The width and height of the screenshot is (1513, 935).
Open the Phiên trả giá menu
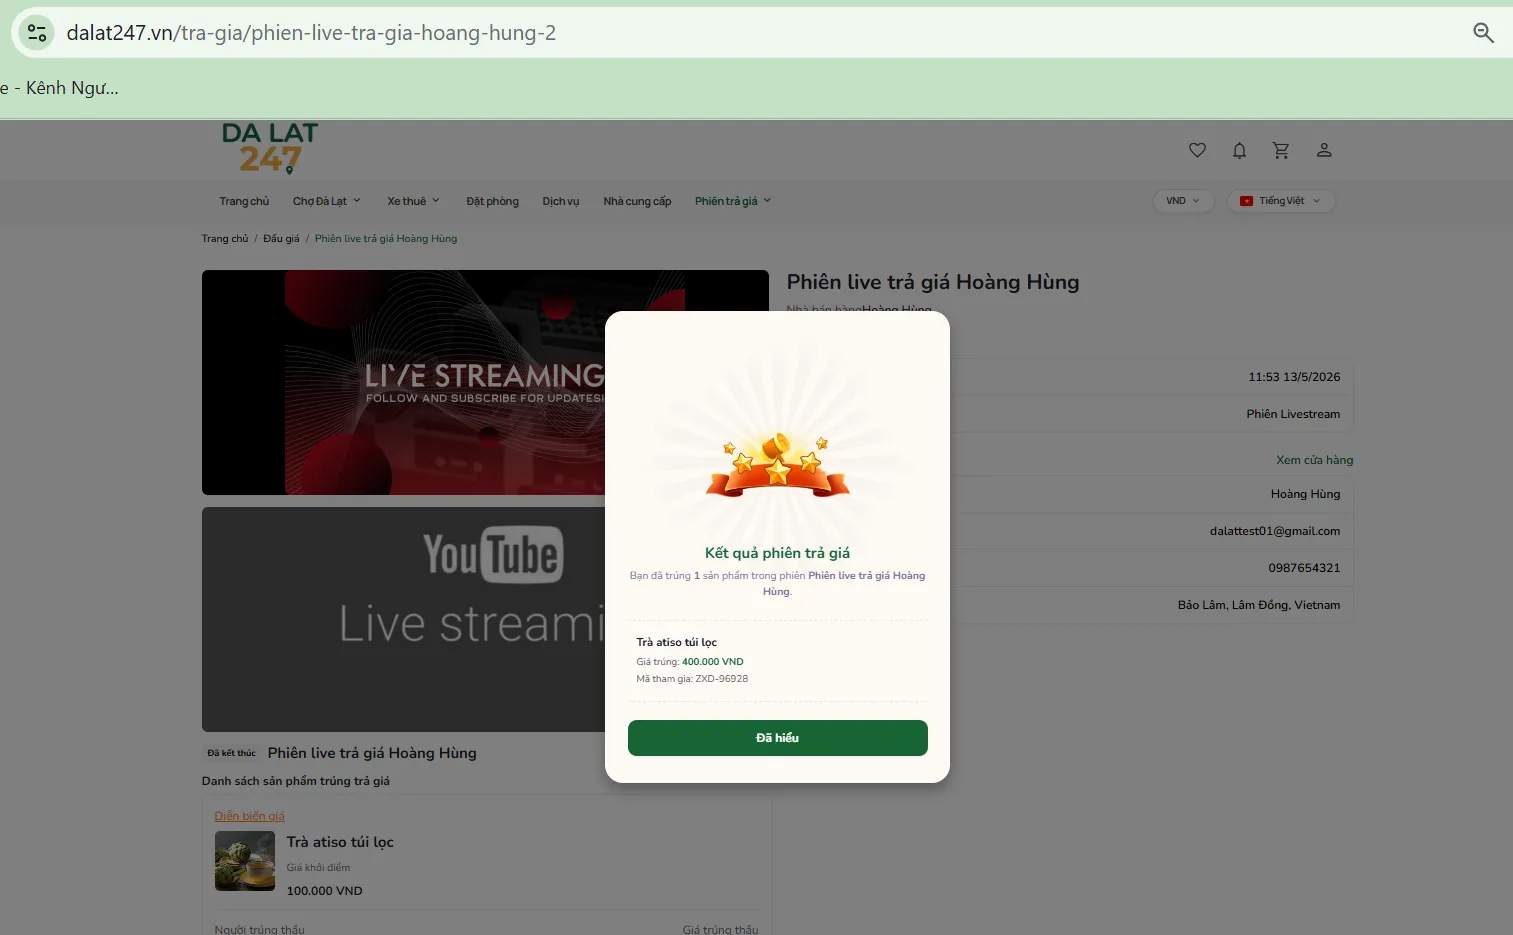point(733,201)
